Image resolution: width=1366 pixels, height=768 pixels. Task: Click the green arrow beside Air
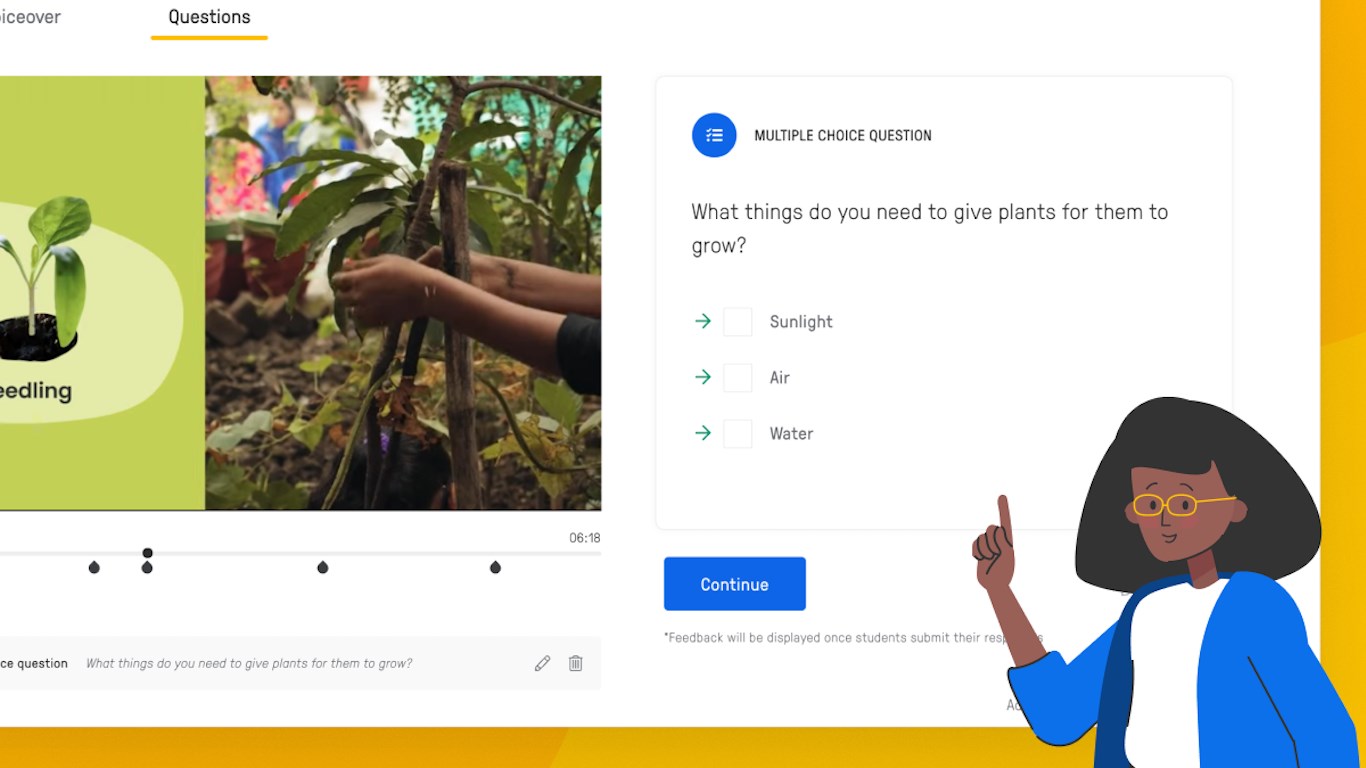pyautogui.click(x=703, y=377)
